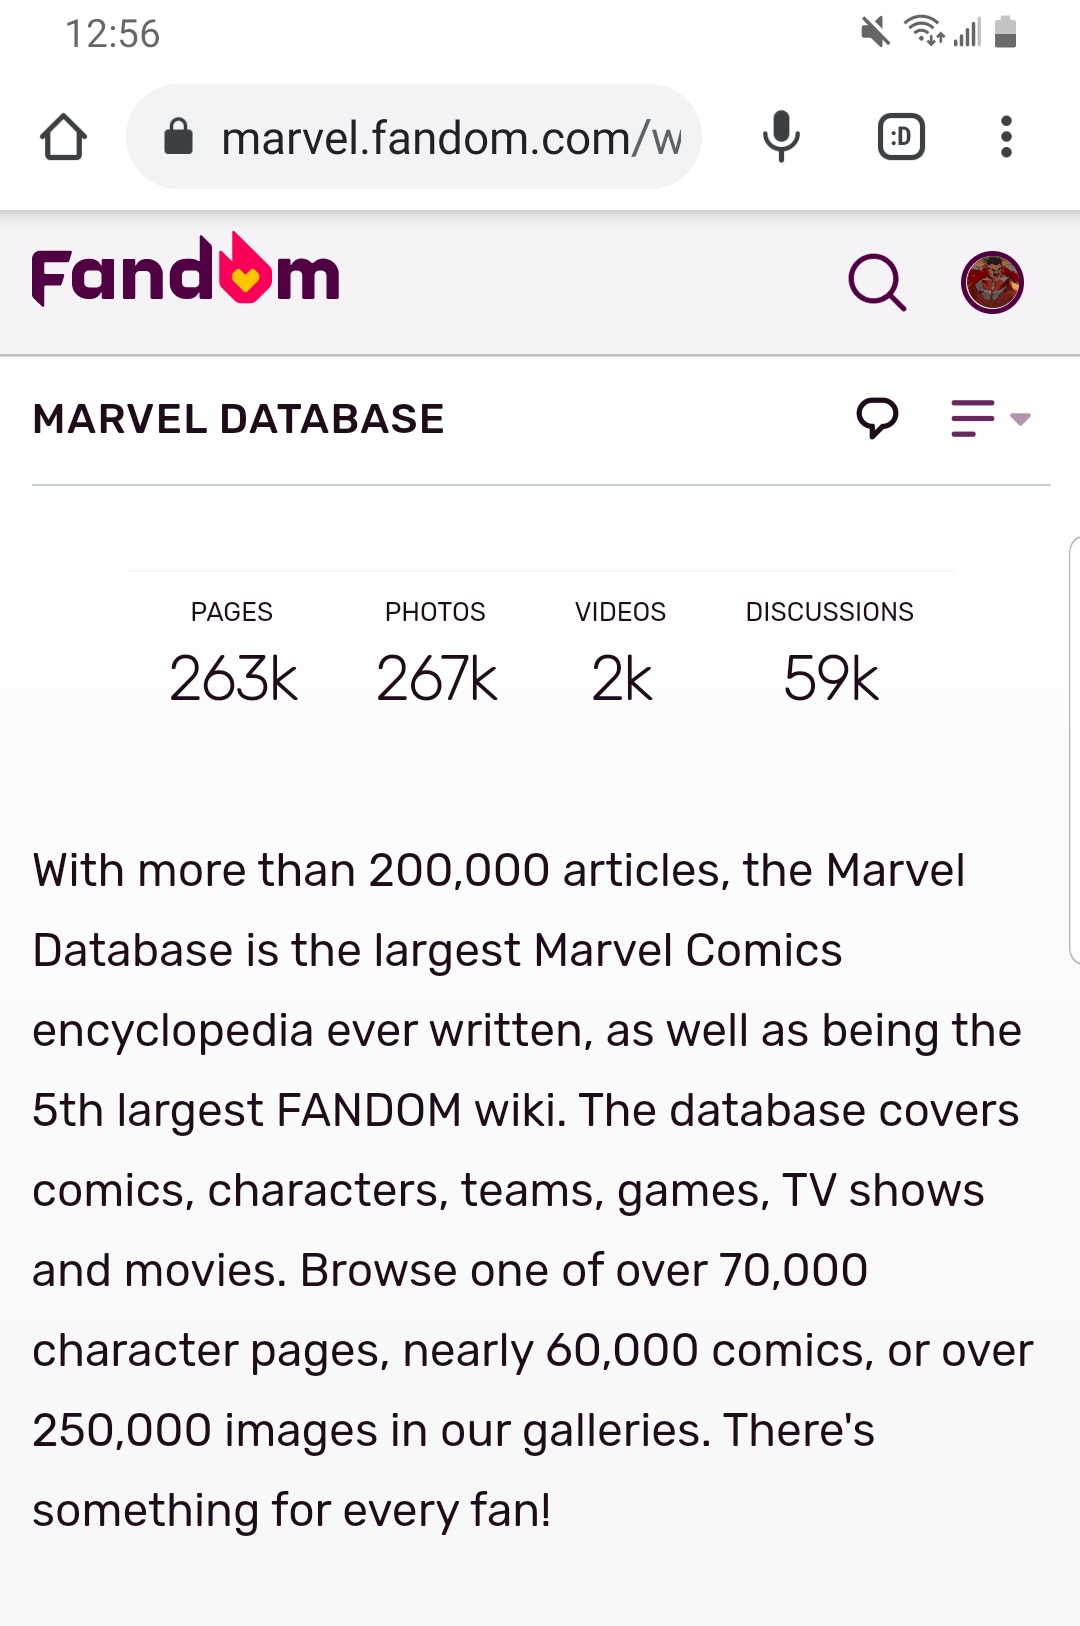Viewport: 1080px width, 1626px height.
Task: Tap the VIDEOS 2k counter
Action: [x=620, y=676]
